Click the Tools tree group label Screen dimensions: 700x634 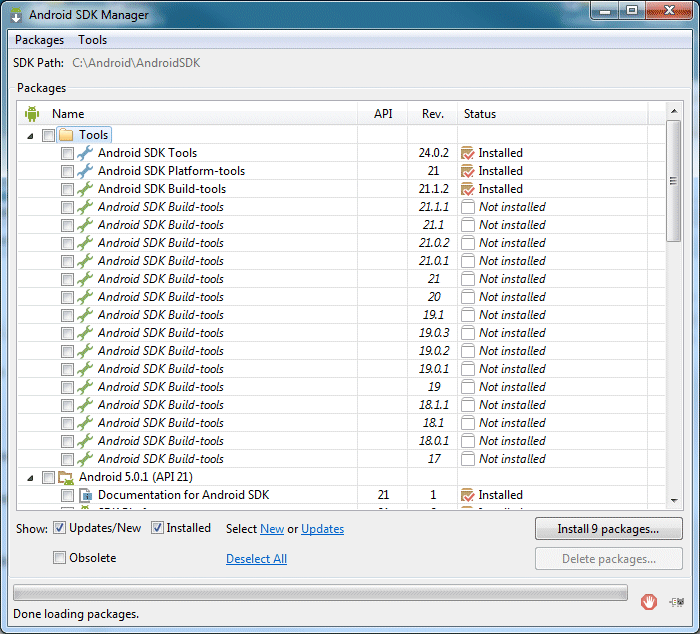pos(93,135)
